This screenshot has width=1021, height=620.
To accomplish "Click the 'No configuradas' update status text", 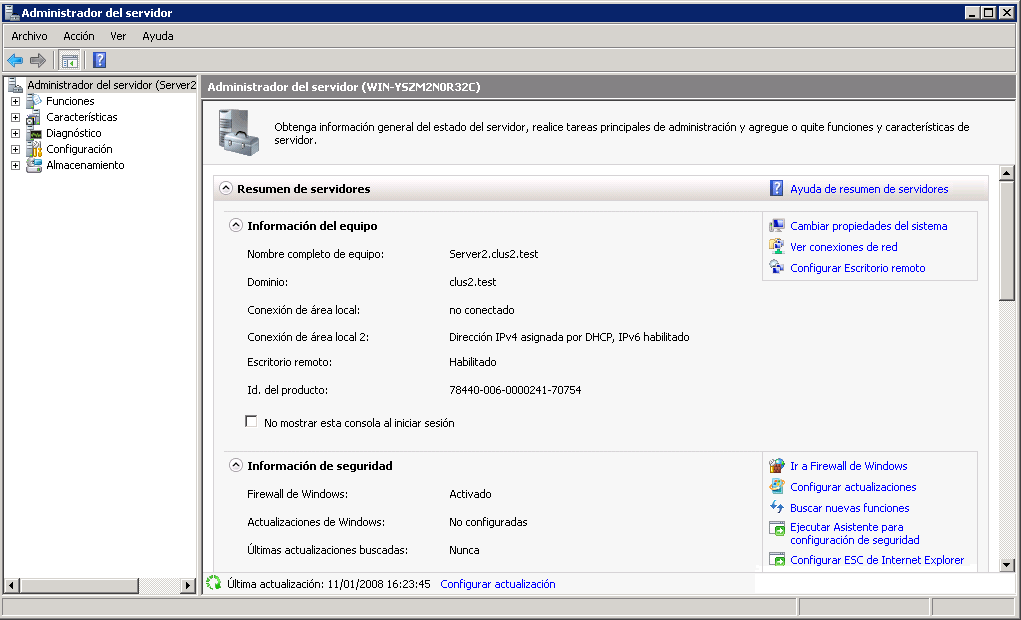I will click(488, 522).
